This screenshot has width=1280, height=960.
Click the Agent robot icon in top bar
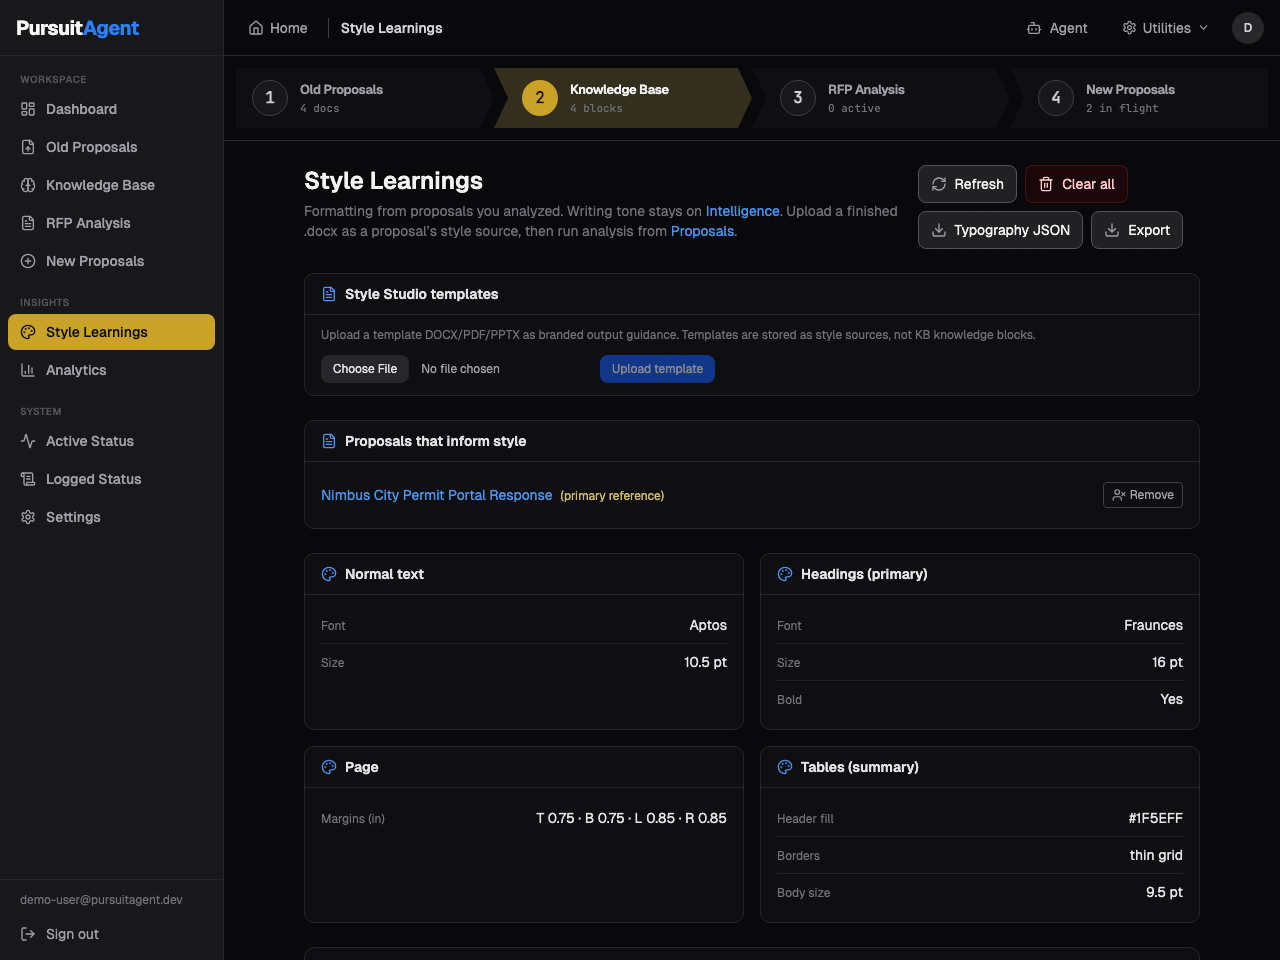(x=1034, y=28)
